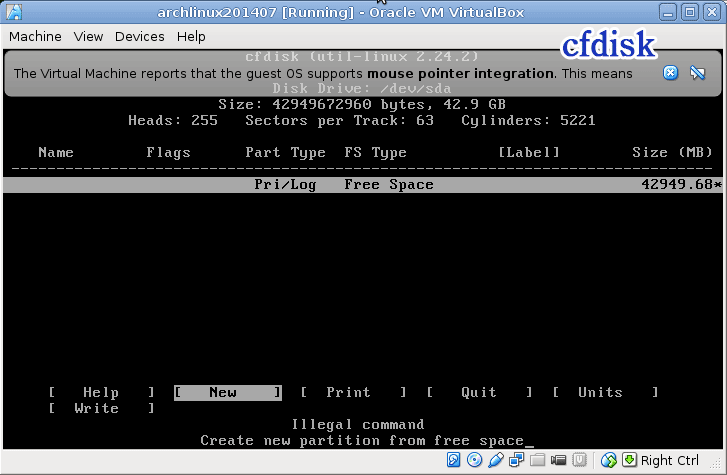The width and height of the screenshot is (727, 475).
Task: Click the VirtualBox window title icon
Action: [14, 12]
